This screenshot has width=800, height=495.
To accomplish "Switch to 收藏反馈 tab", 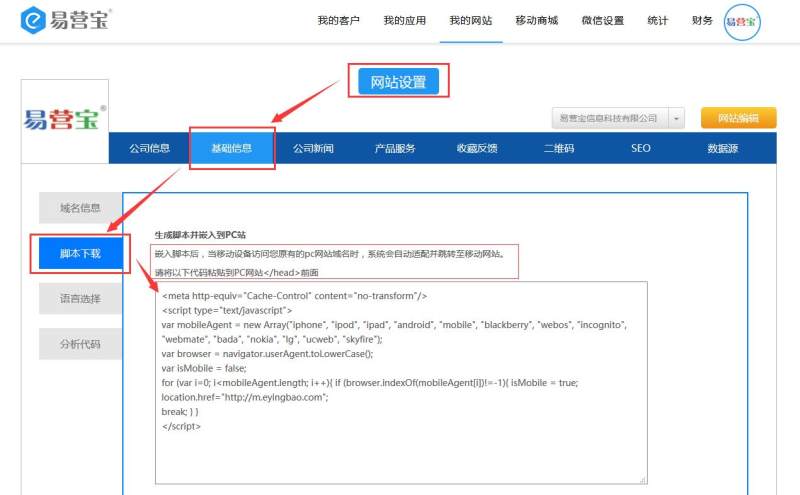I will coord(477,148).
